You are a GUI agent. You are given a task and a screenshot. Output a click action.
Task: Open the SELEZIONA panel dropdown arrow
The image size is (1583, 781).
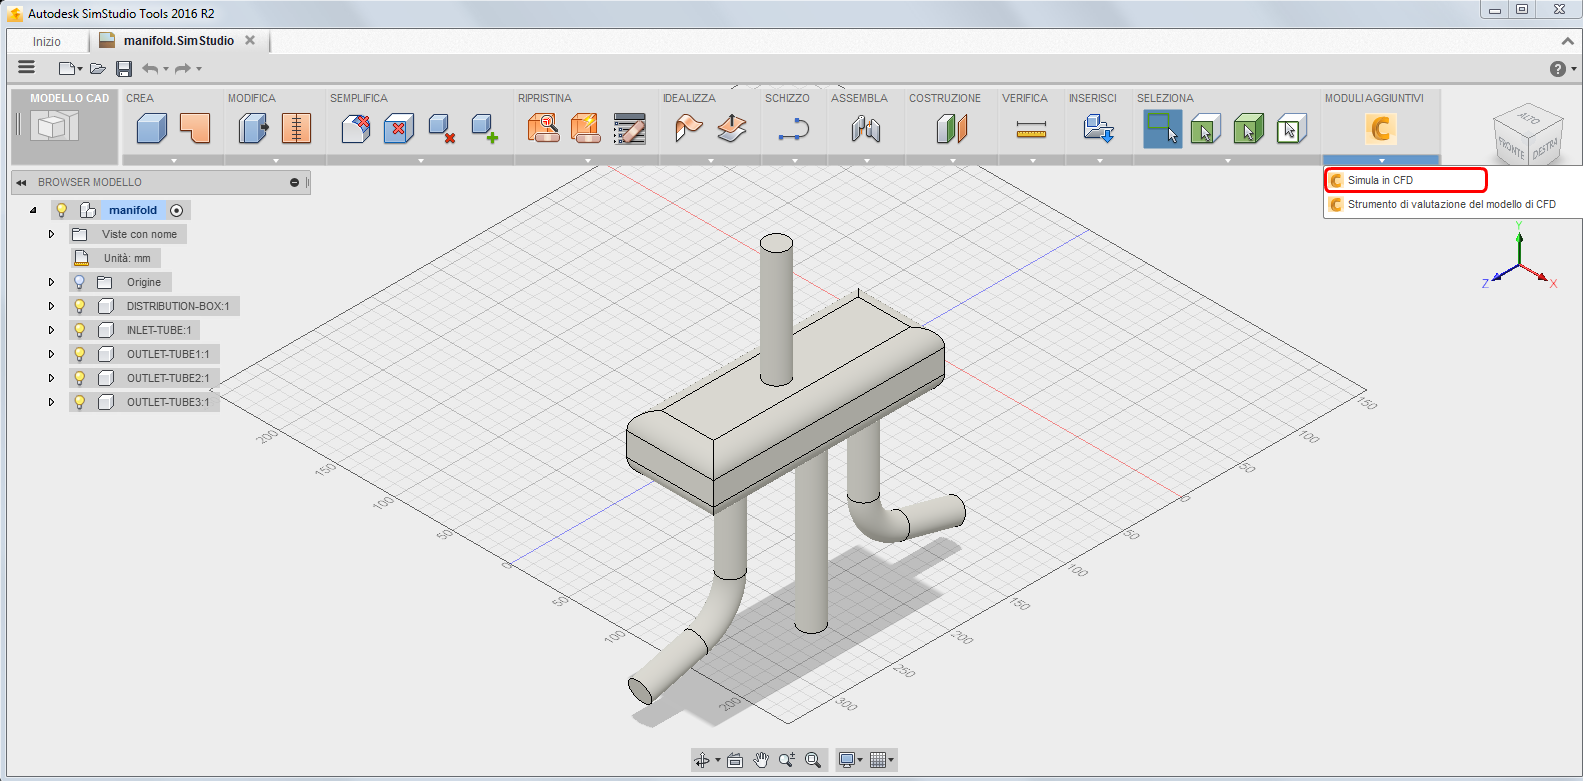pyautogui.click(x=1228, y=160)
